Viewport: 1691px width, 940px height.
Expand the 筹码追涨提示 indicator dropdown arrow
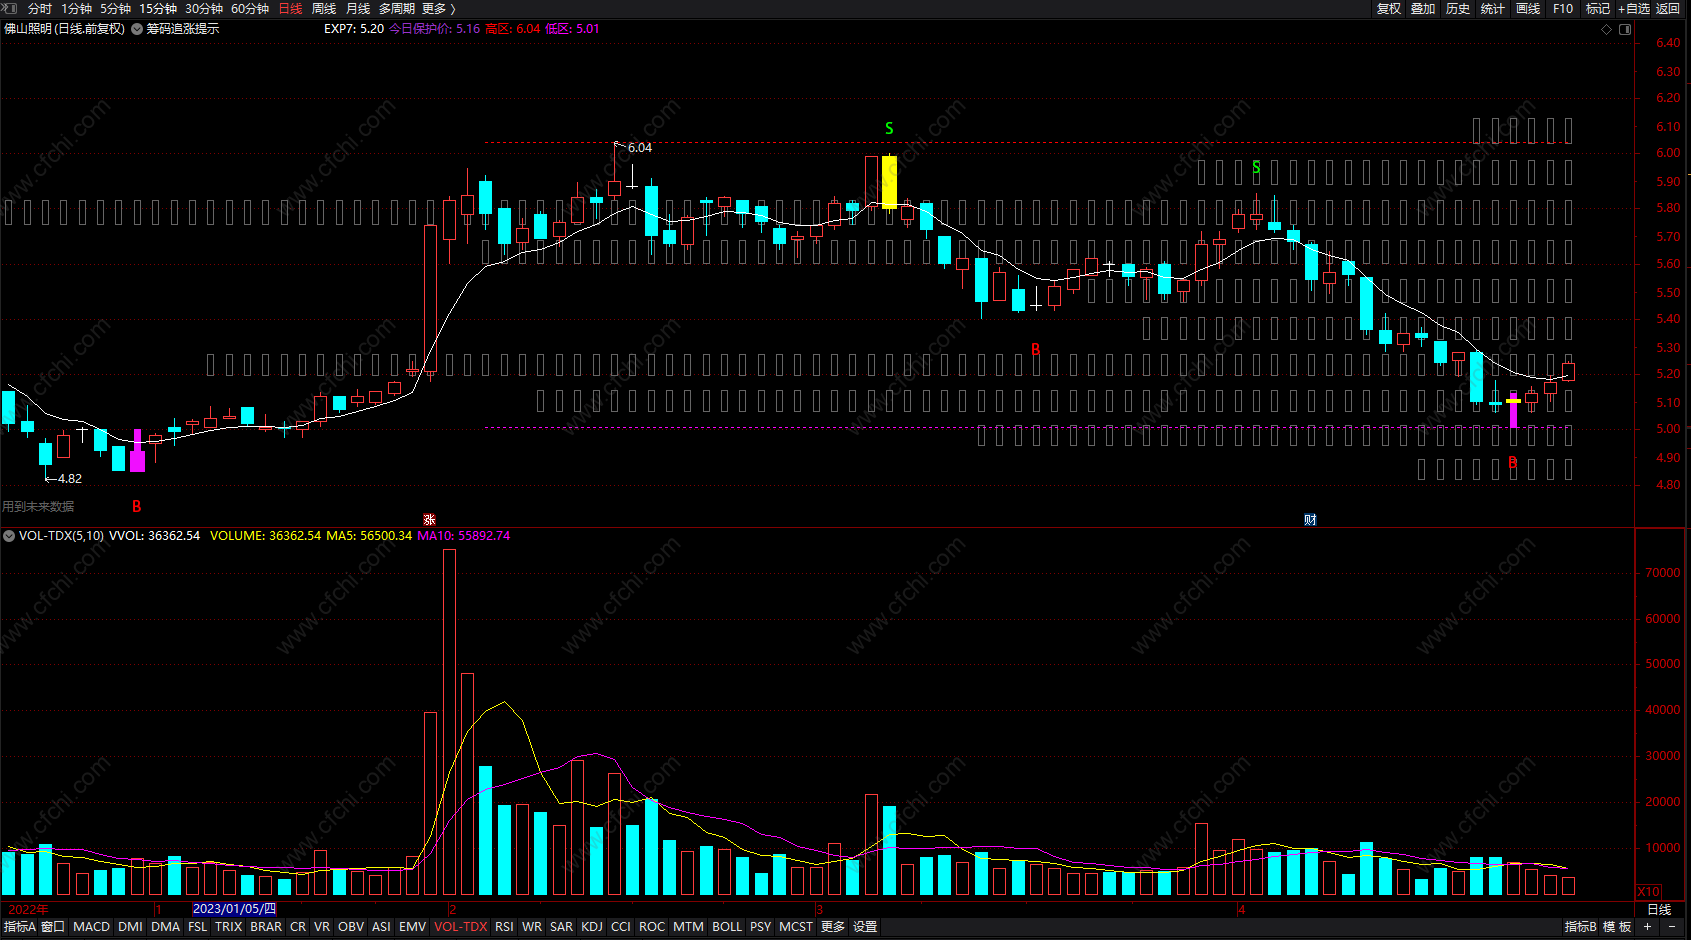tap(137, 29)
